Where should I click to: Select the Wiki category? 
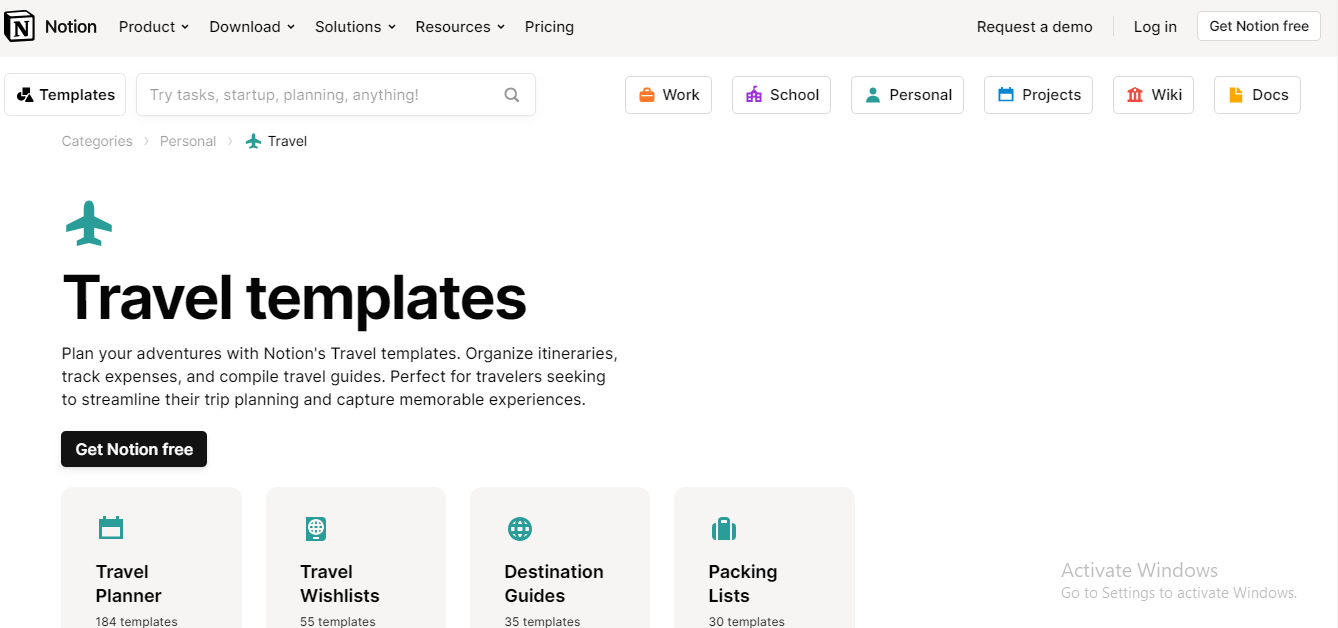click(x=1153, y=95)
